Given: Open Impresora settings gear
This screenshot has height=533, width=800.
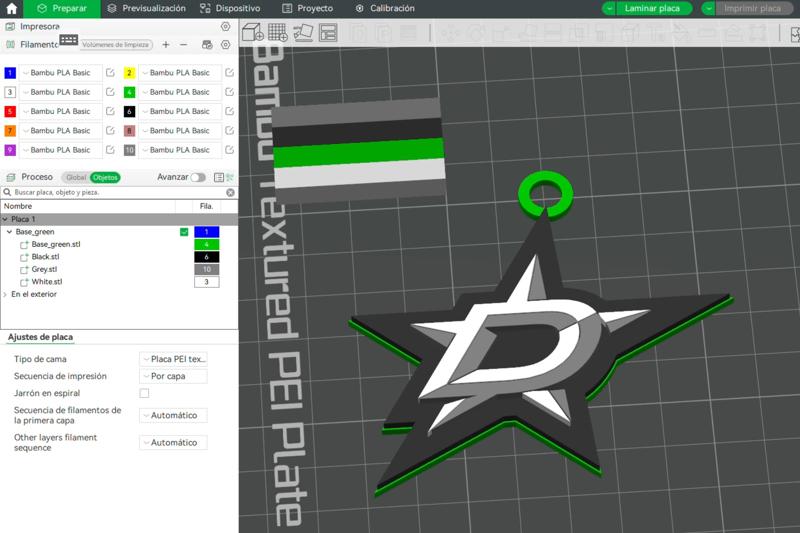Looking at the screenshot, I should tap(226, 27).
